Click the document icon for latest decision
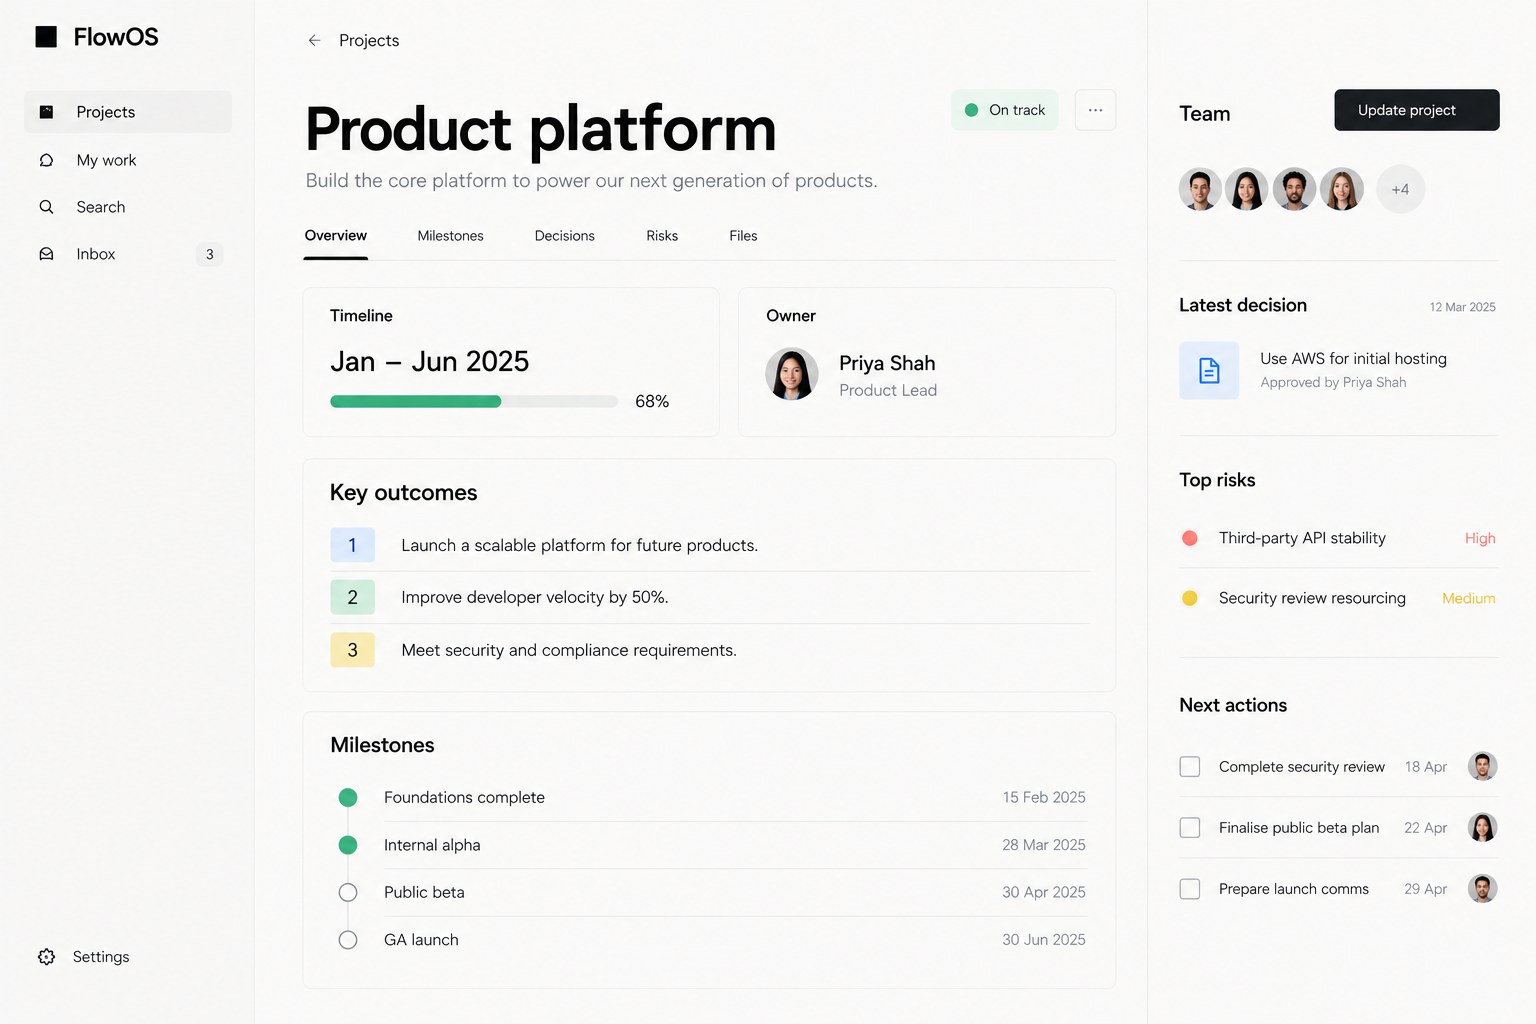The image size is (1536, 1024). pos(1209,371)
